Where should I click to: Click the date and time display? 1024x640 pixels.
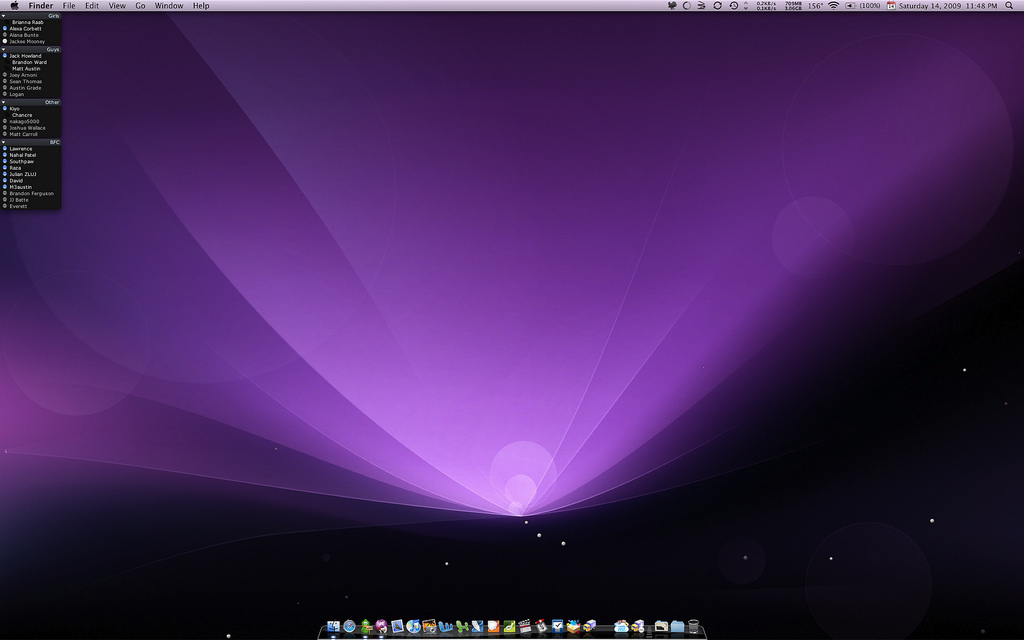pyautogui.click(x=947, y=6)
